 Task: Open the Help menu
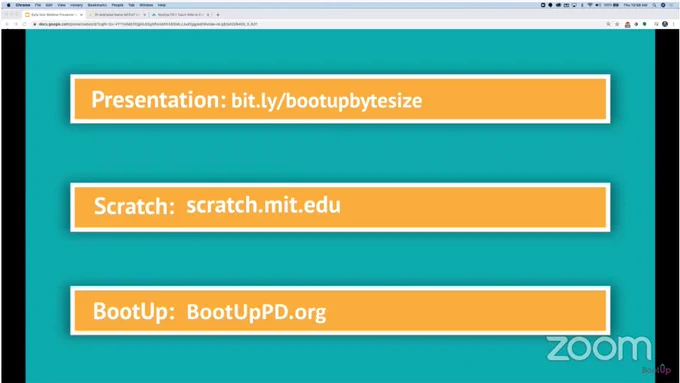[x=162, y=5]
